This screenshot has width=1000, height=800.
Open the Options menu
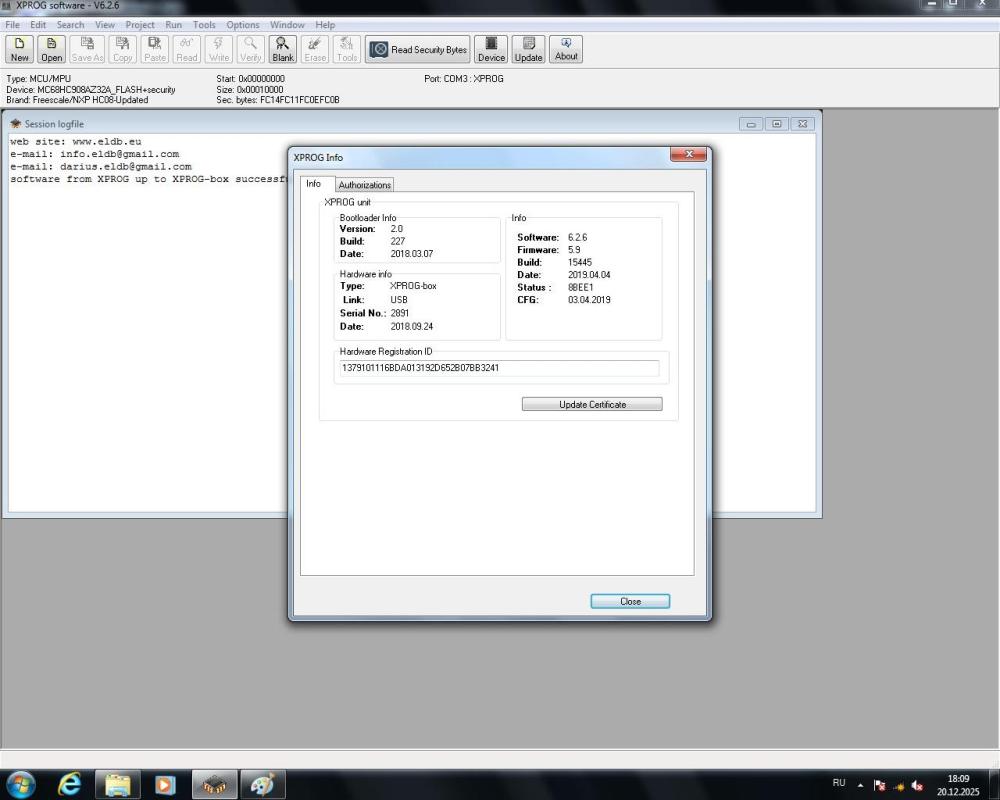(242, 25)
